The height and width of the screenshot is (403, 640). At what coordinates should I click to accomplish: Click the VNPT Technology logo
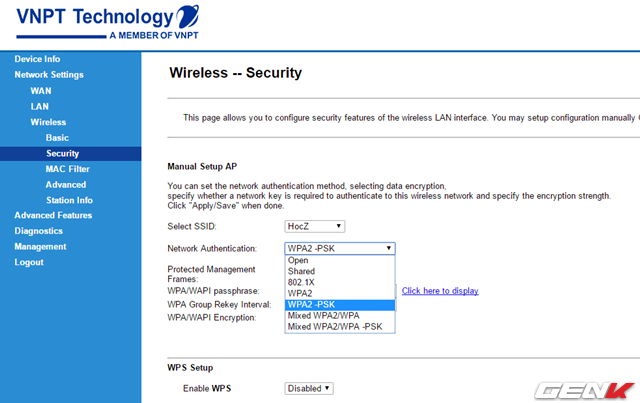(108, 22)
